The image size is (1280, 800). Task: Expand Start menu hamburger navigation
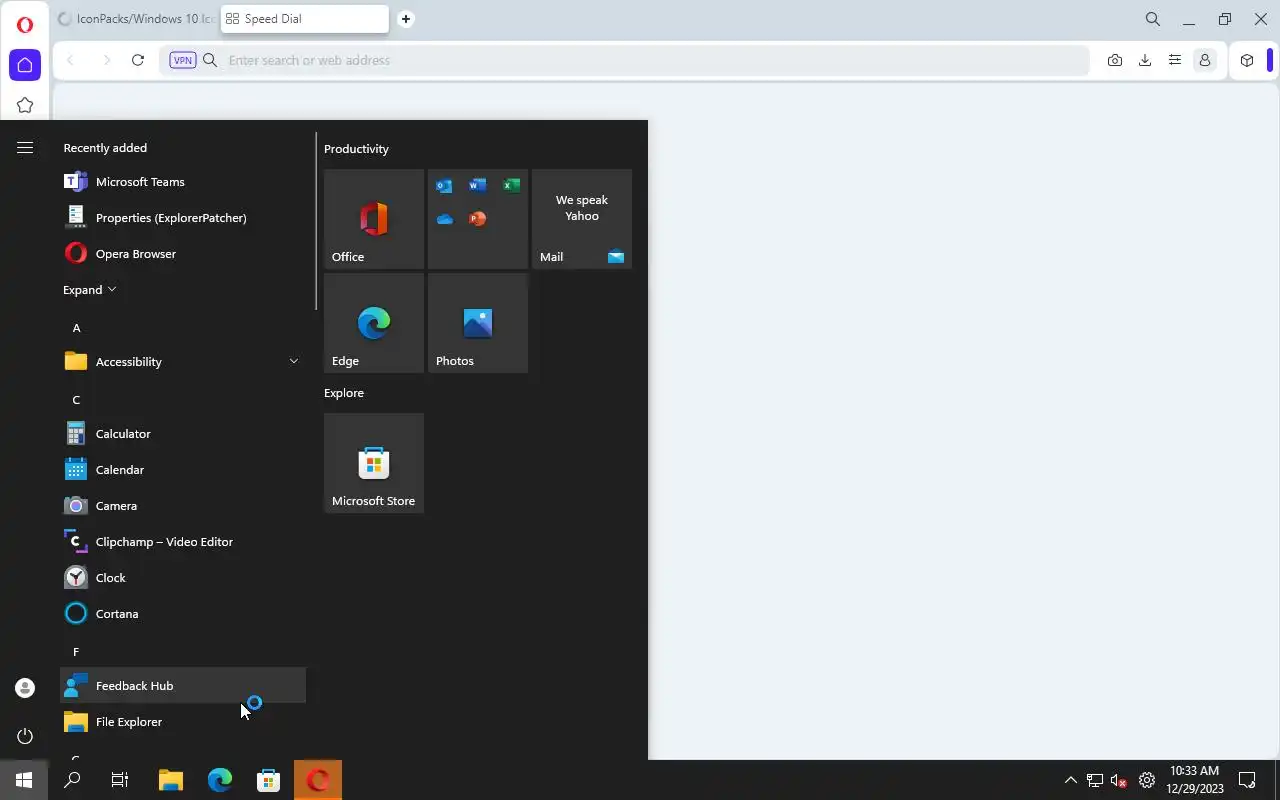coord(25,148)
